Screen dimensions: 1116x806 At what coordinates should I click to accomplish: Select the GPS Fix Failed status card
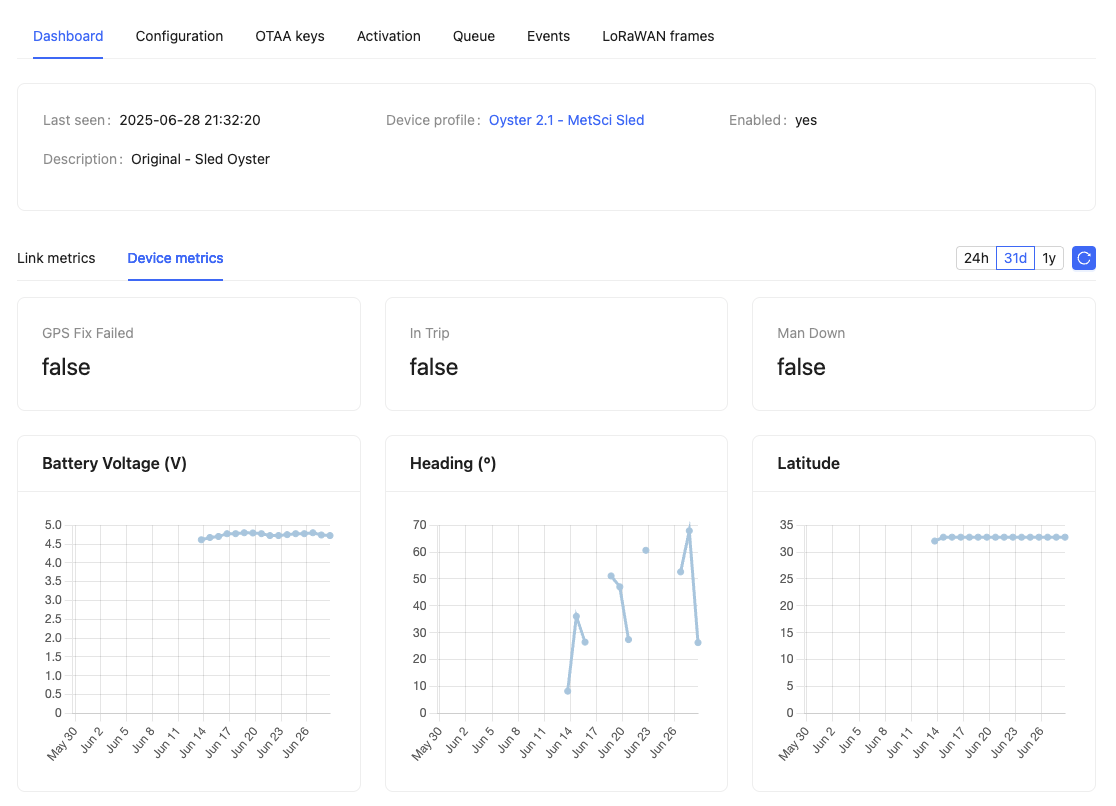pos(188,354)
